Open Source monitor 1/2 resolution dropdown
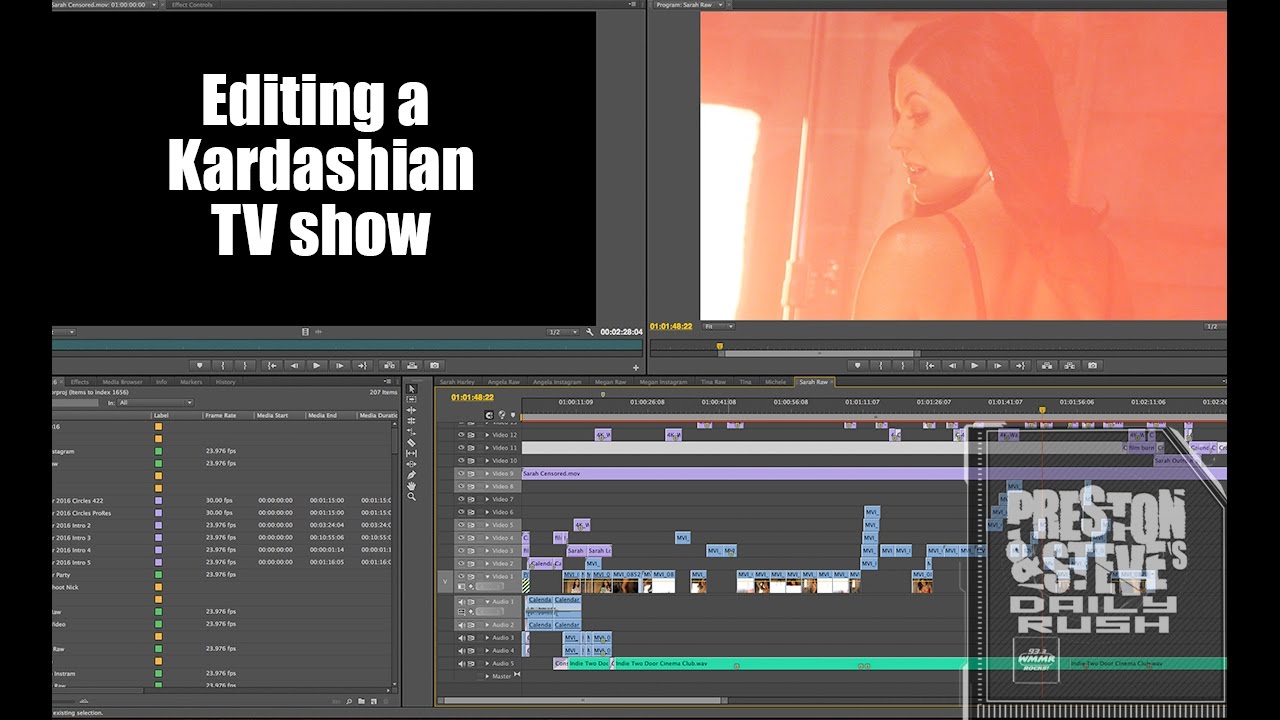Image resolution: width=1280 pixels, height=720 pixels. click(x=562, y=332)
